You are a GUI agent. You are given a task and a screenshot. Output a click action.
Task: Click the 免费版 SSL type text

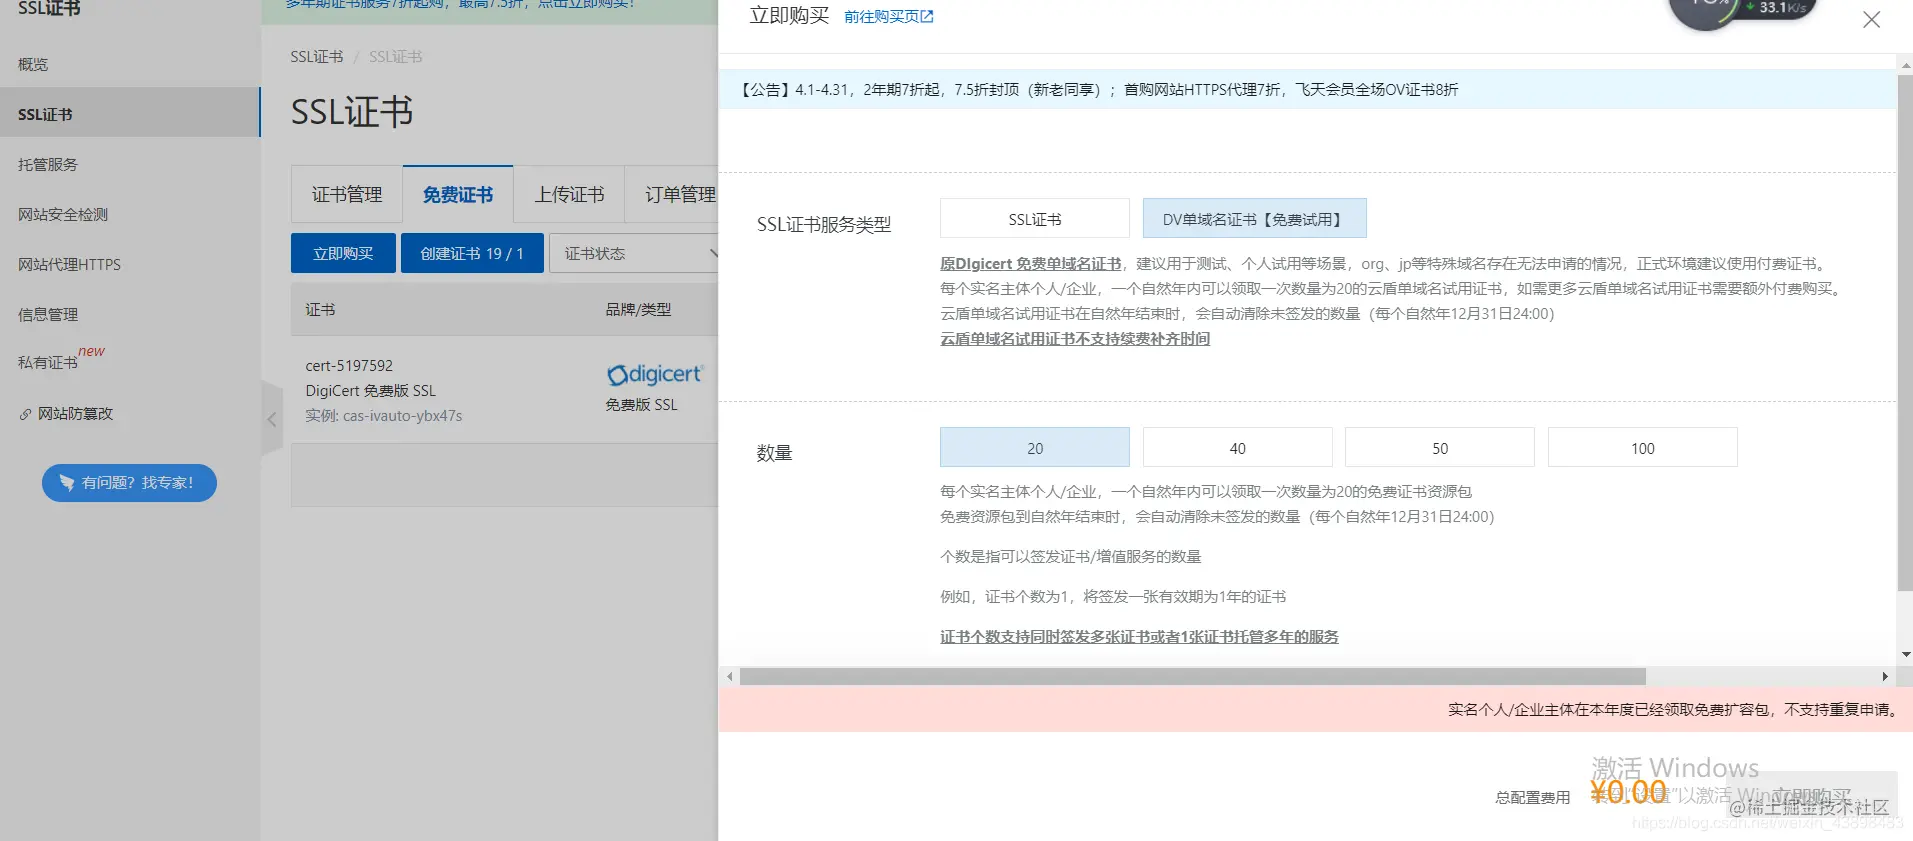click(641, 405)
